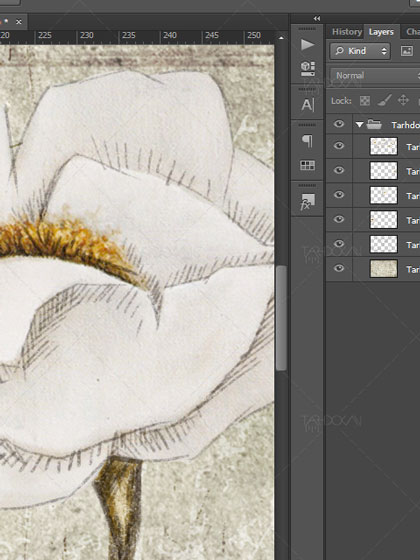Hide third layer under the Tarhdo group
420x560 pixels.
tap(339, 195)
